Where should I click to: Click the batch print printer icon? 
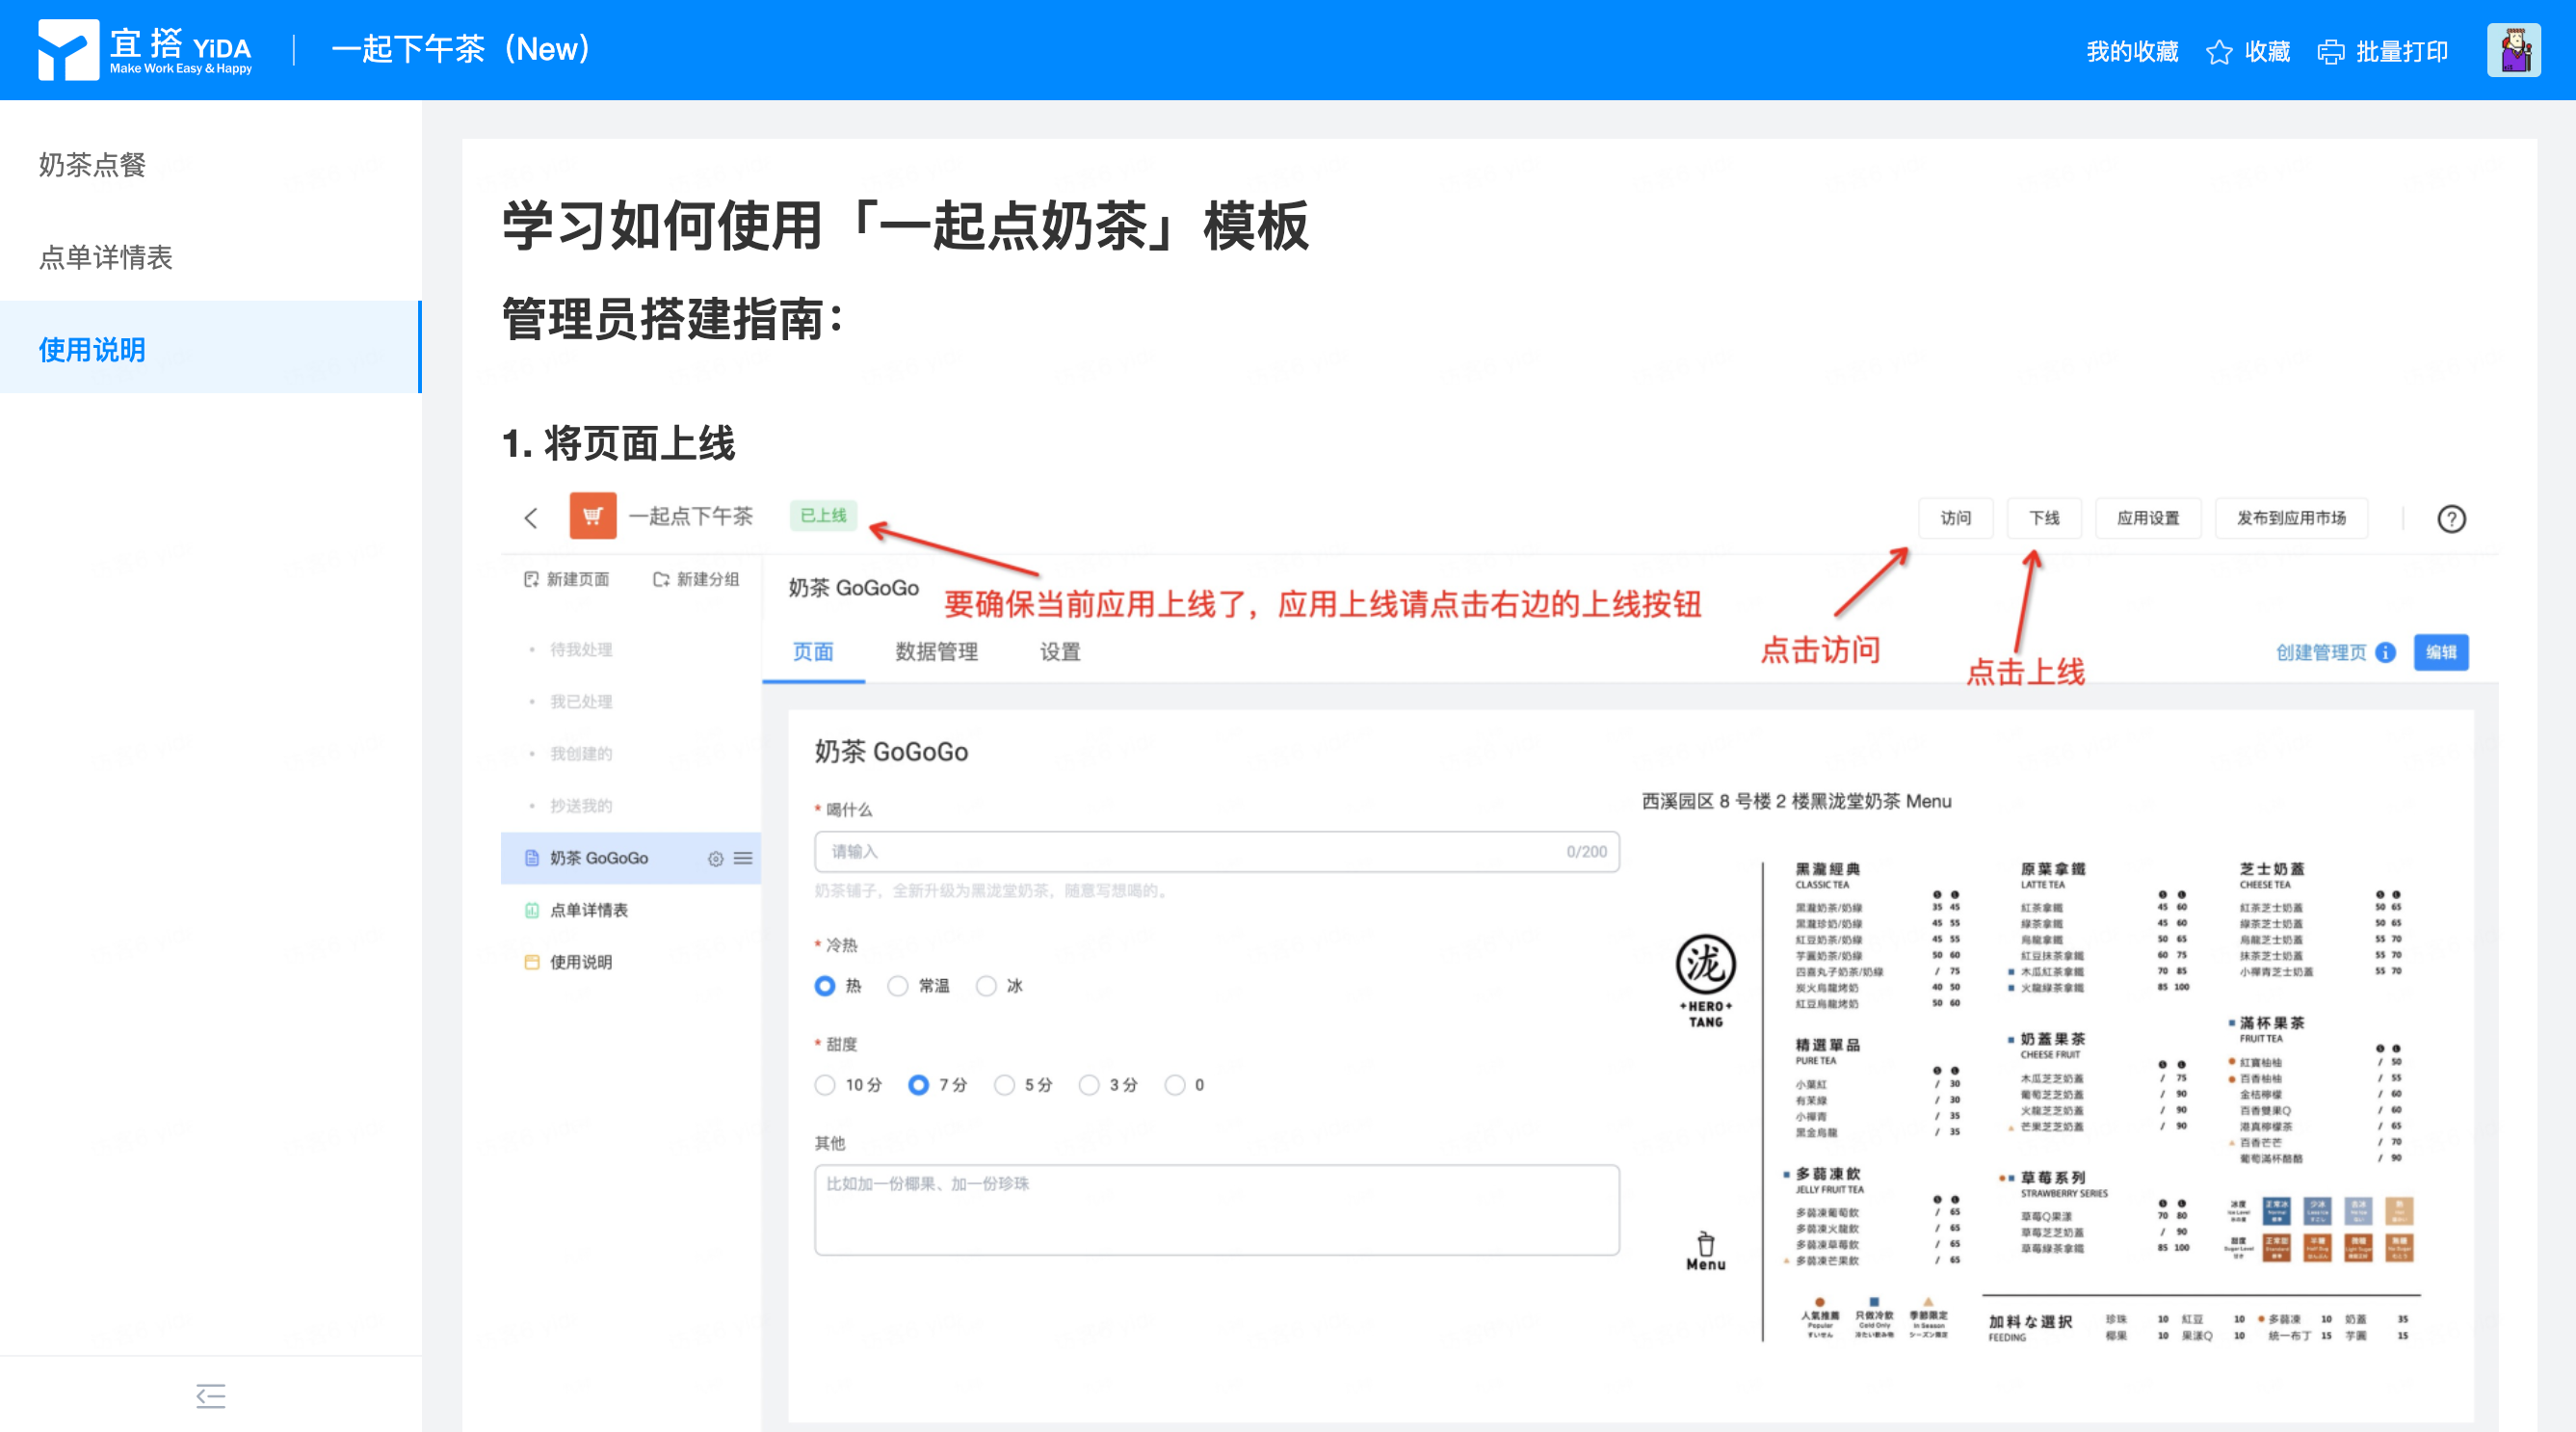[2330, 52]
